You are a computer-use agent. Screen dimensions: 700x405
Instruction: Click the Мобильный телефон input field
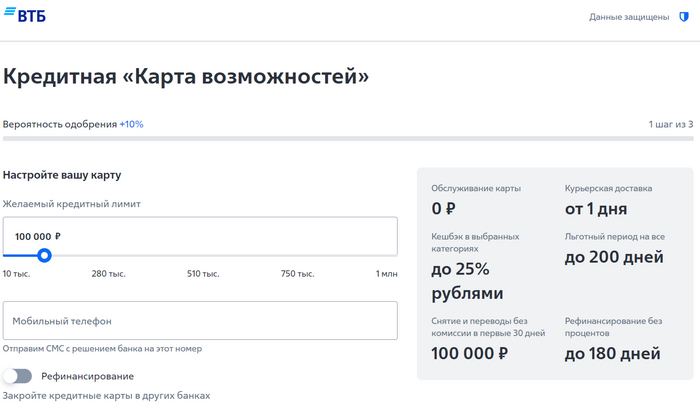point(200,321)
